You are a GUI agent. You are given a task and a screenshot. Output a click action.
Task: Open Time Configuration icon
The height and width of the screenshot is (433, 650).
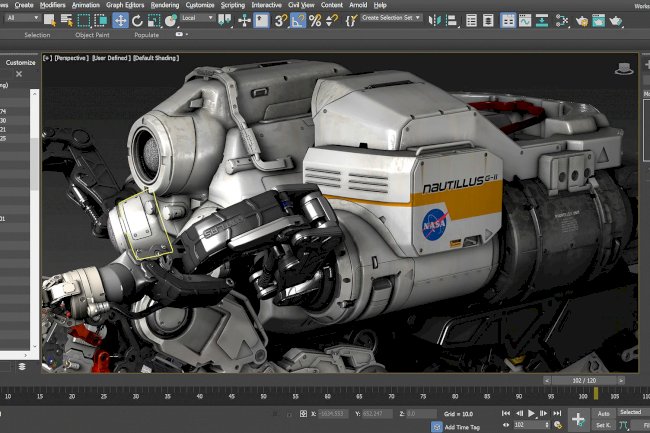click(x=558, y=425)
